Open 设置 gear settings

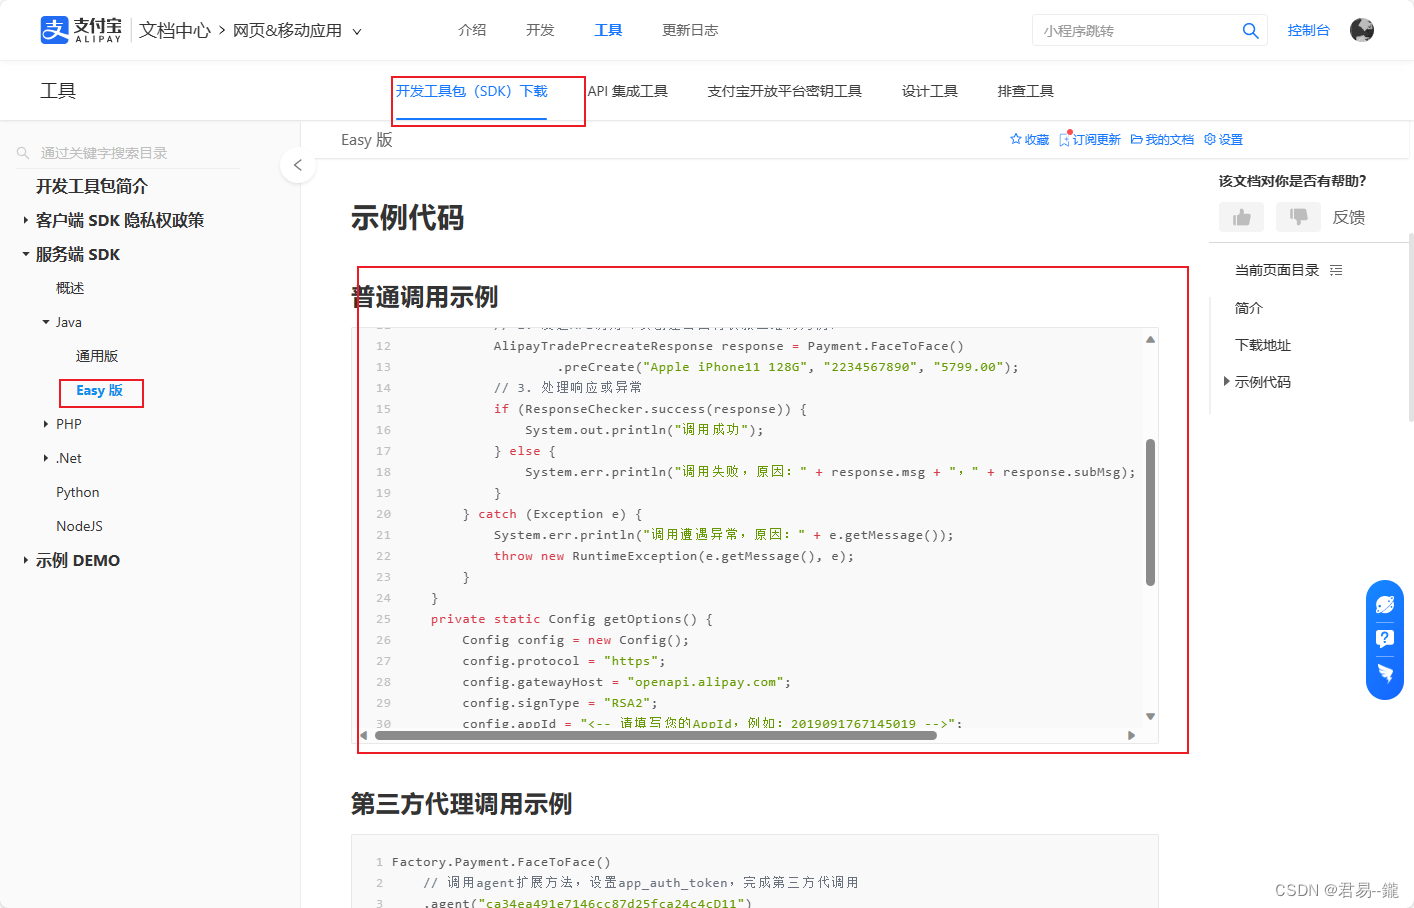coord(1223,139)
